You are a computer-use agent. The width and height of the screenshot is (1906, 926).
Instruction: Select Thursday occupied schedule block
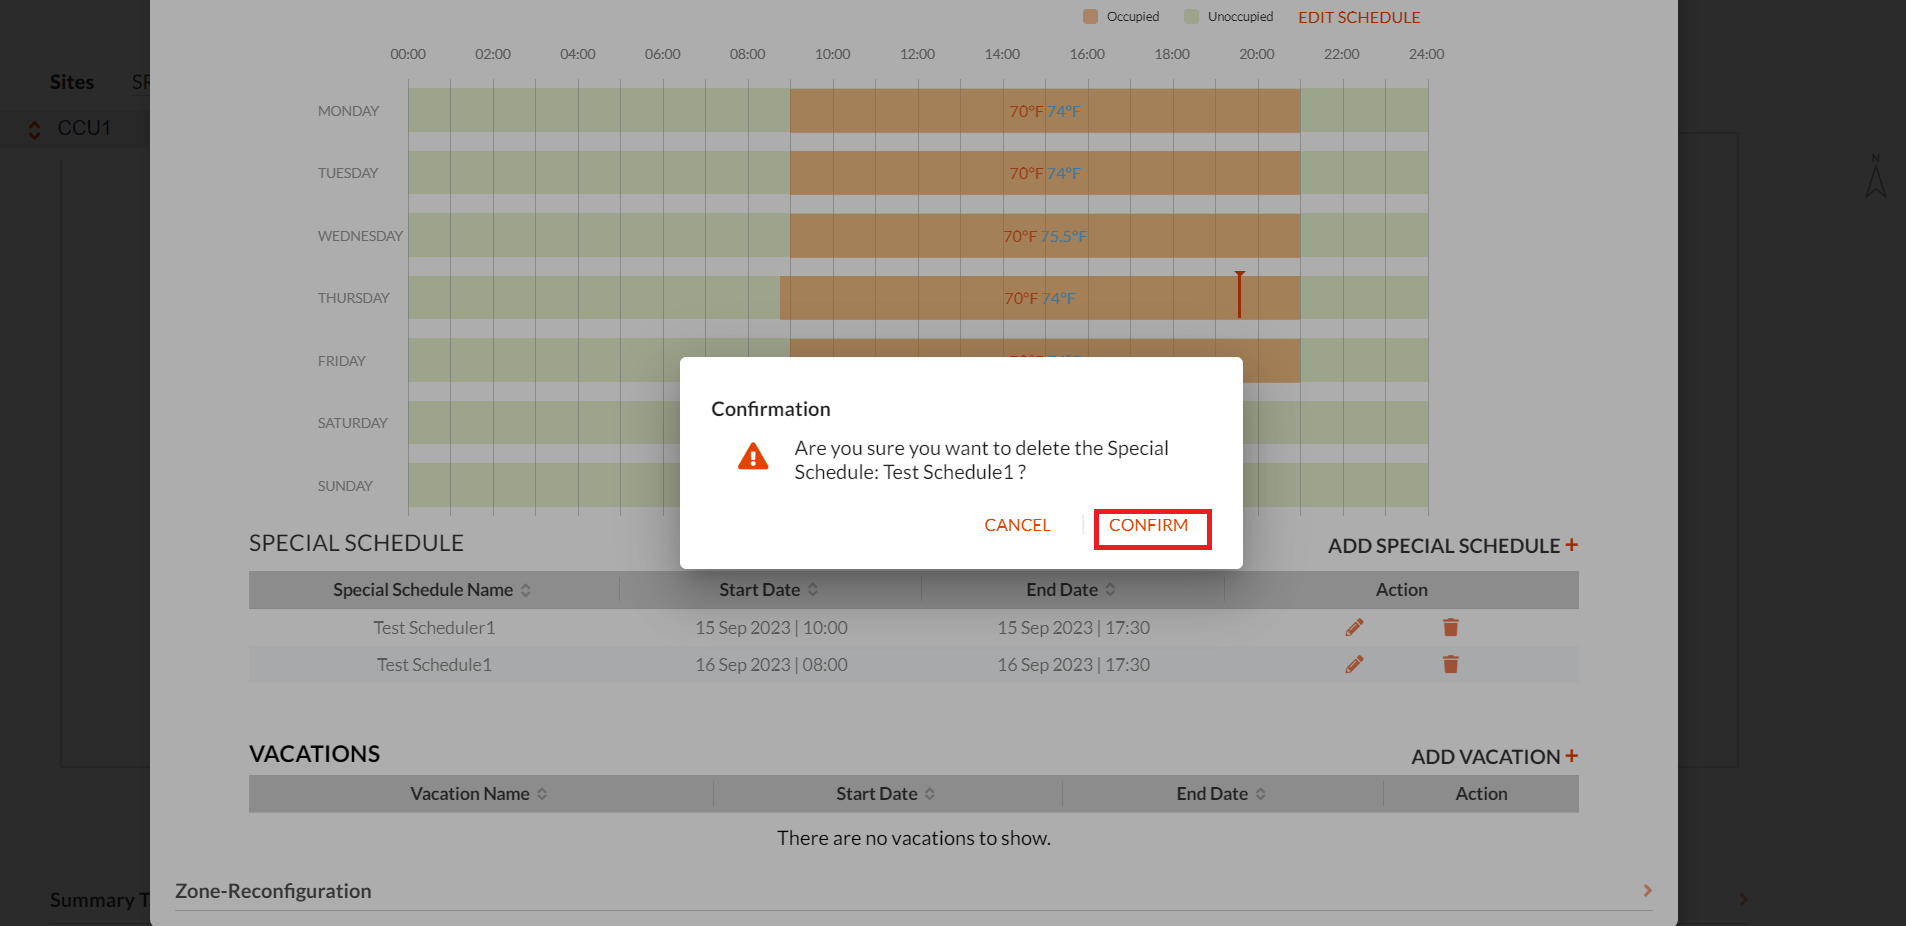coord(1040,298)
